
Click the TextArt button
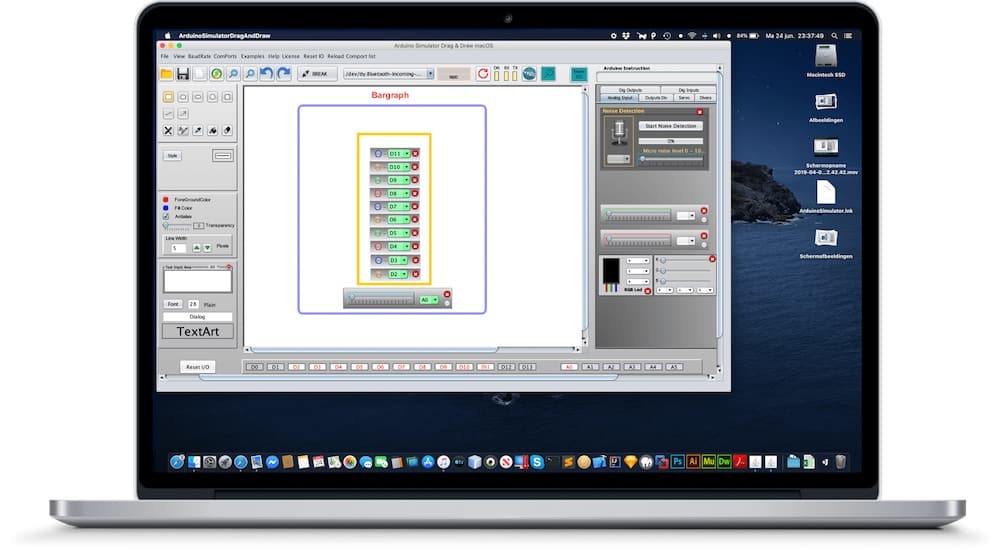point(198,331)
